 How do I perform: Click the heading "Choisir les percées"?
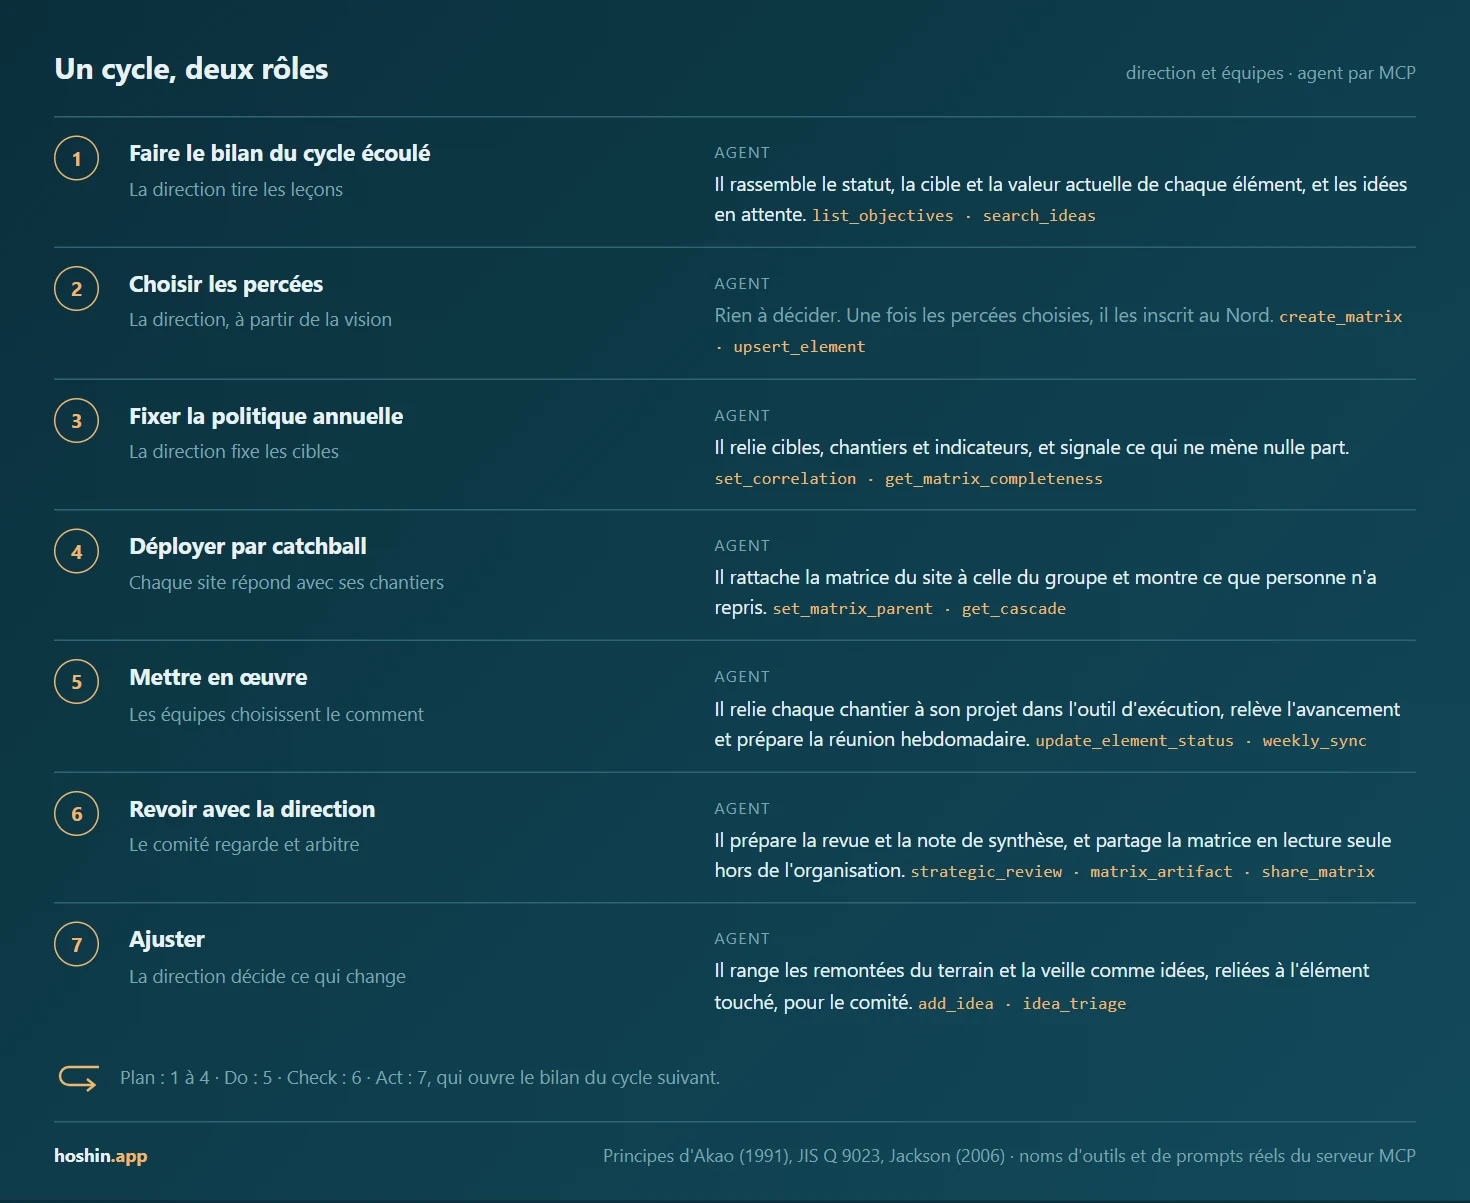point(226,284)
